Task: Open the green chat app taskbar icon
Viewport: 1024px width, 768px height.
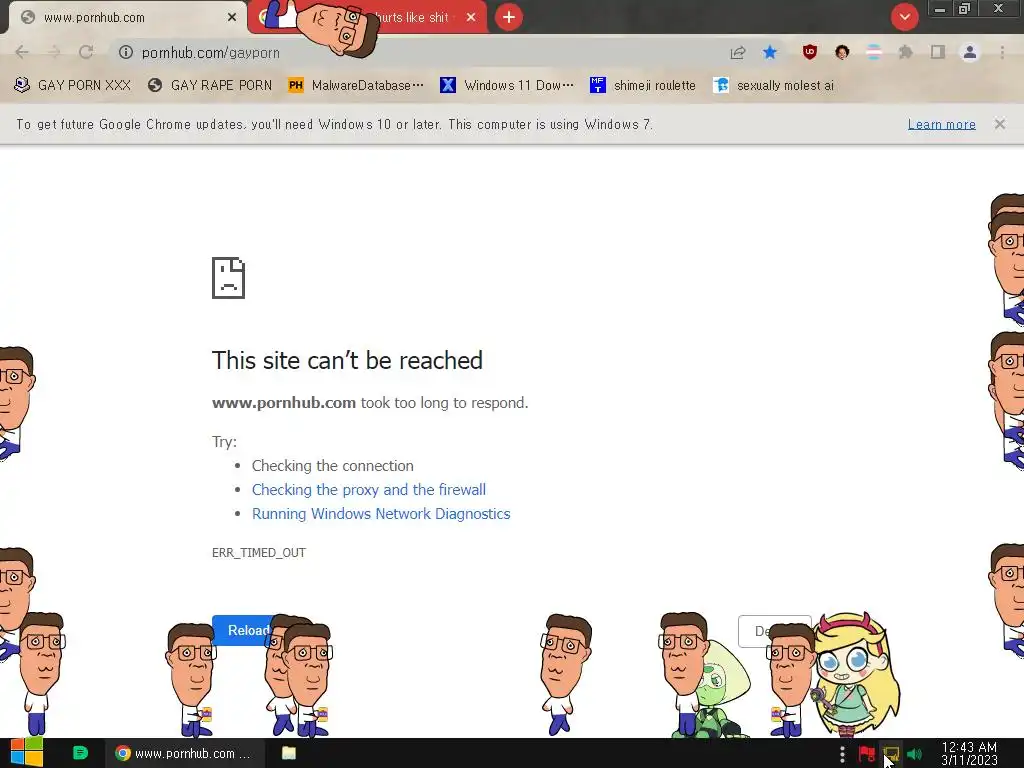Action: (x=80, y=753)
